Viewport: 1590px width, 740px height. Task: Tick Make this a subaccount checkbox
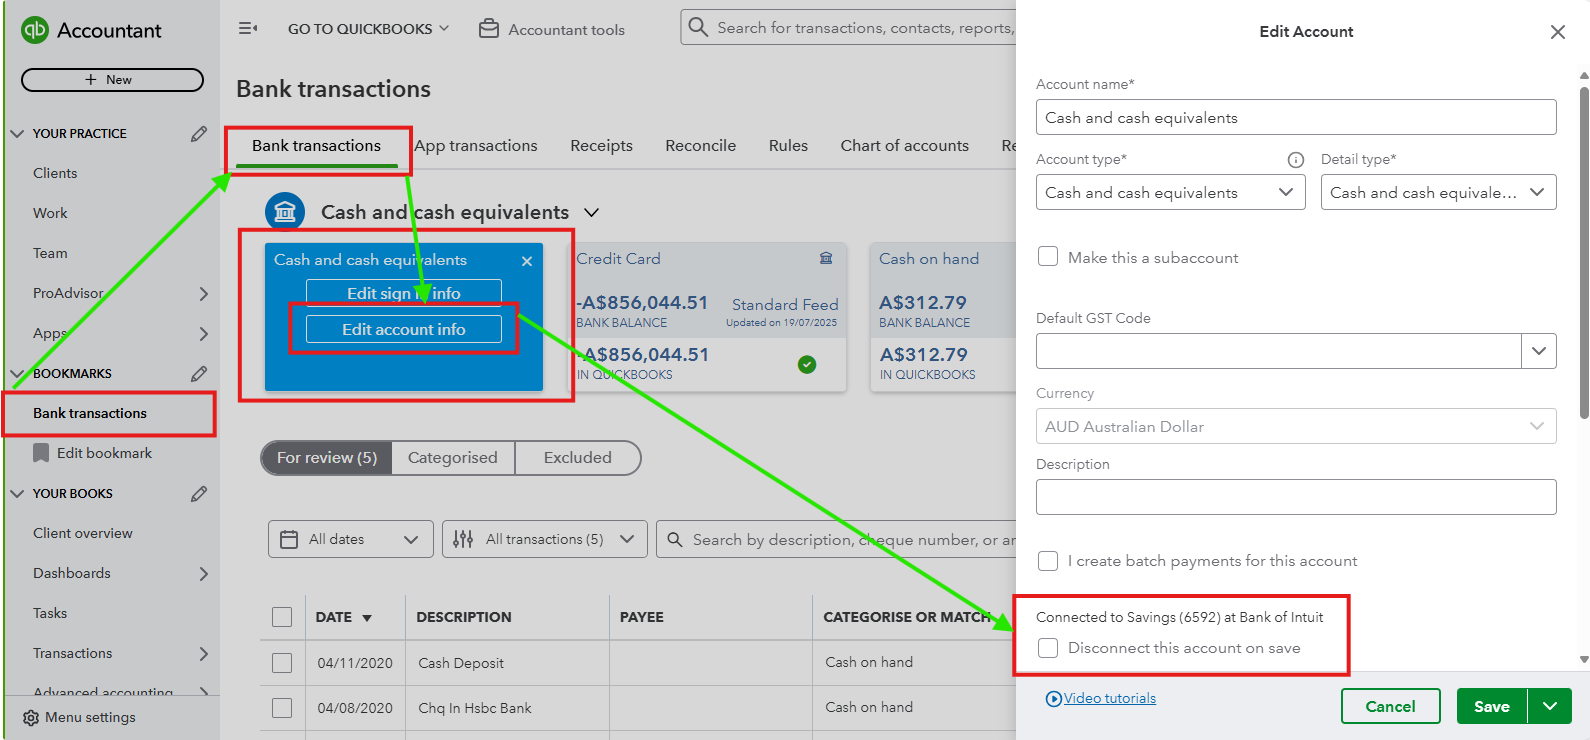click(x=1048, y=256)
